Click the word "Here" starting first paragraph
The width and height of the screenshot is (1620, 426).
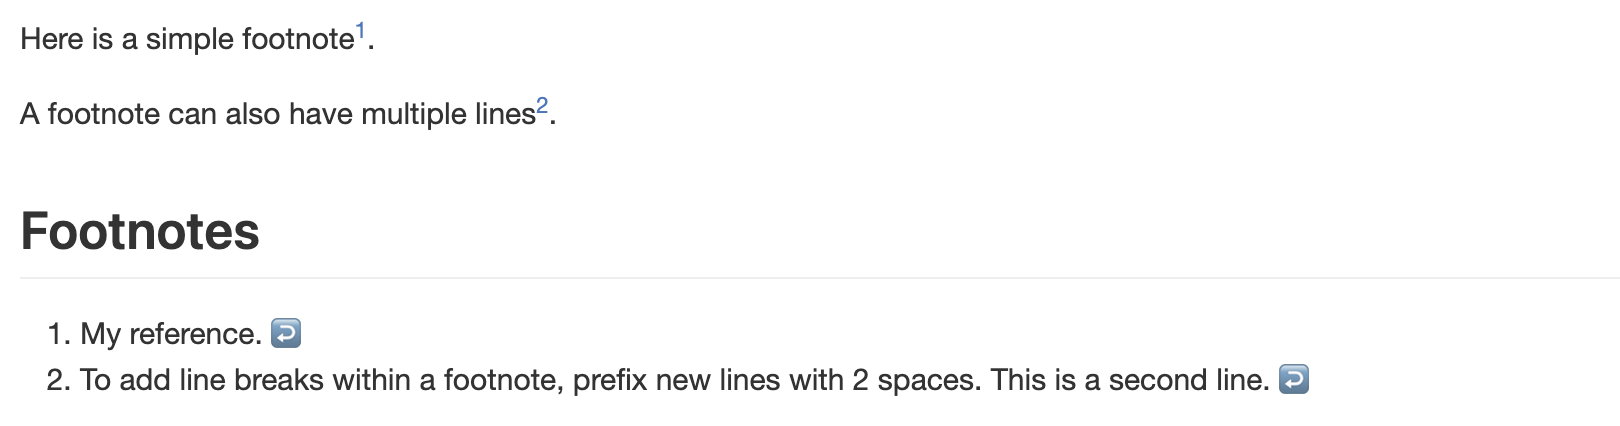coord(51,40)
